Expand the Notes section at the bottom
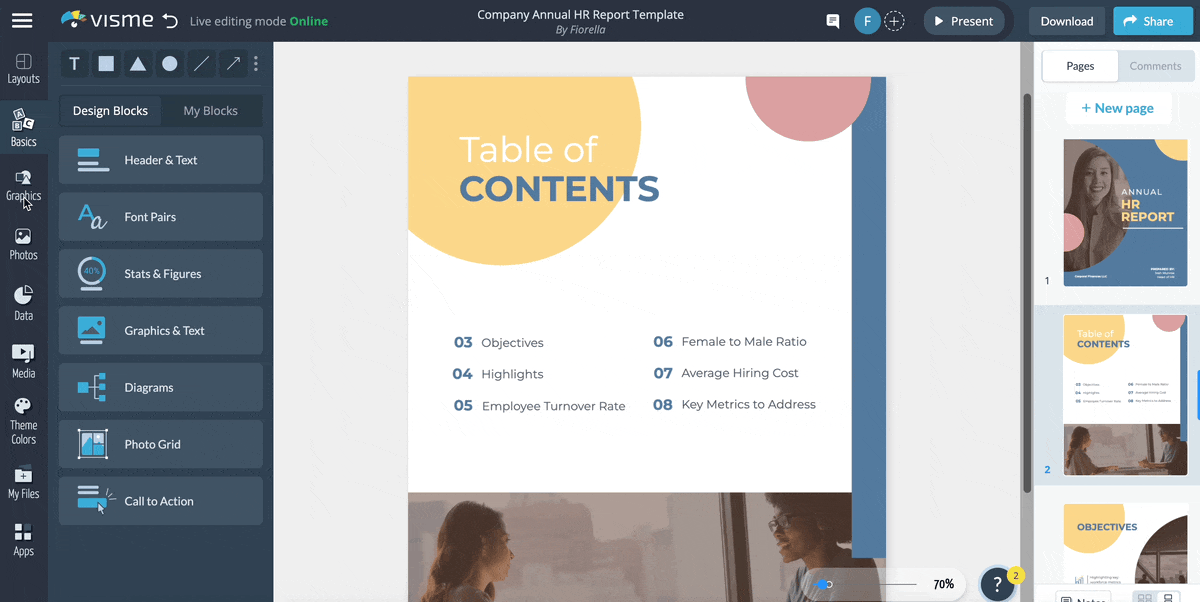Screen dimensions: 1200x602 [x=1083, y=595]
